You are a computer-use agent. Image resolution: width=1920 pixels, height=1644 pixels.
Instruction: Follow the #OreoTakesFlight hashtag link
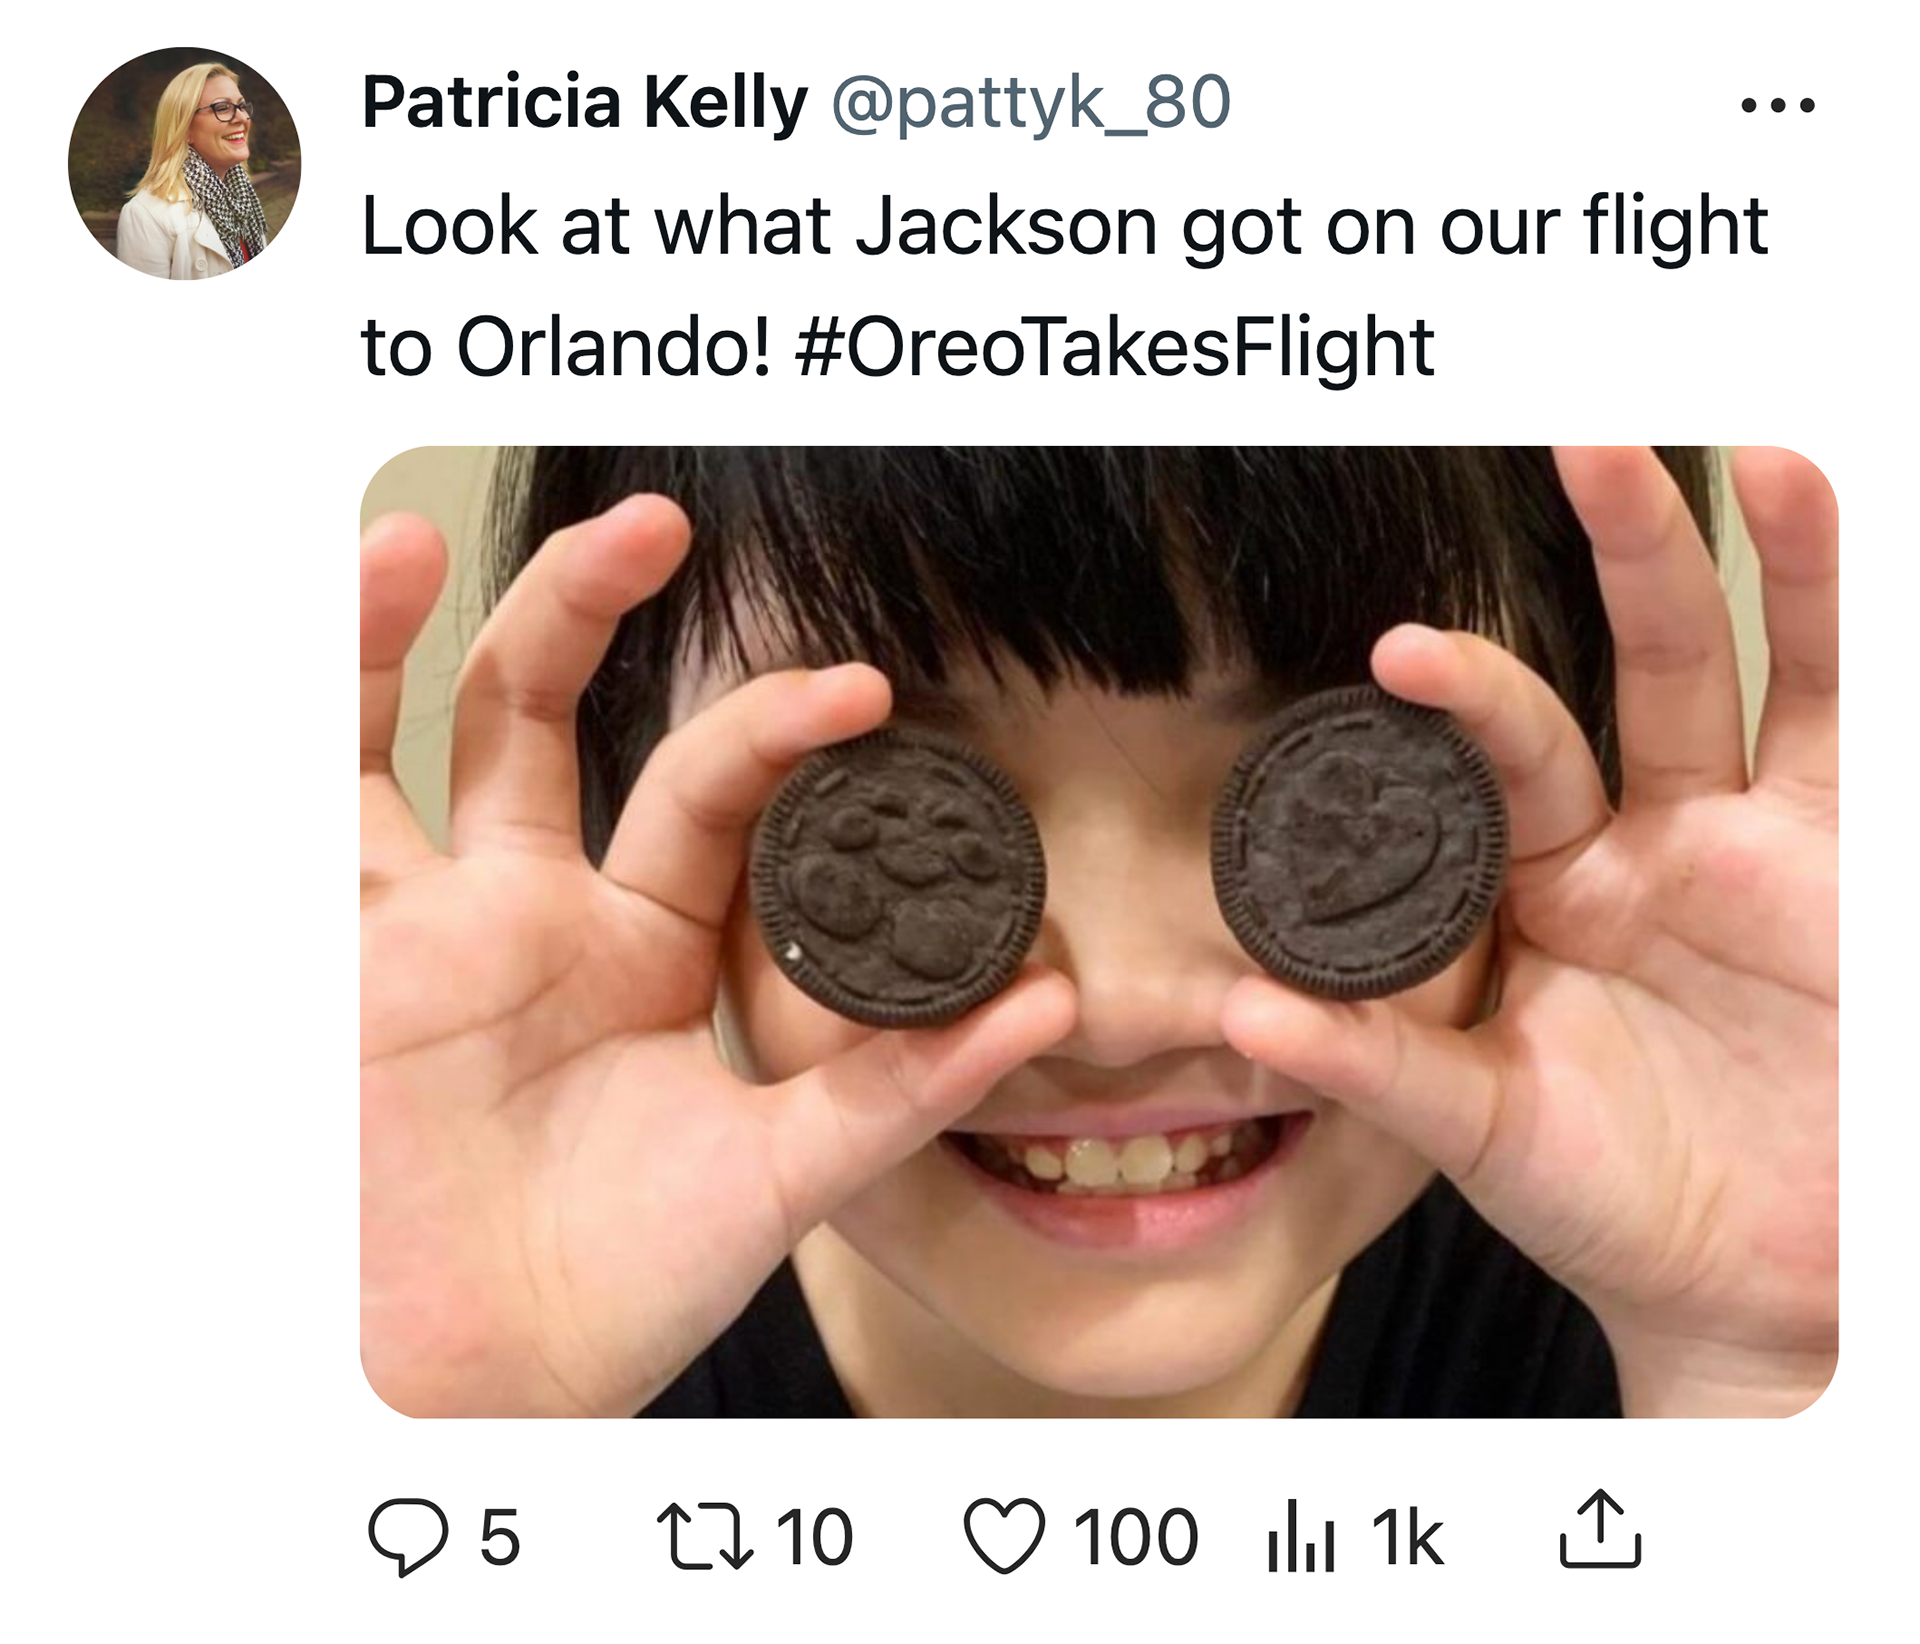point(1115,347)
